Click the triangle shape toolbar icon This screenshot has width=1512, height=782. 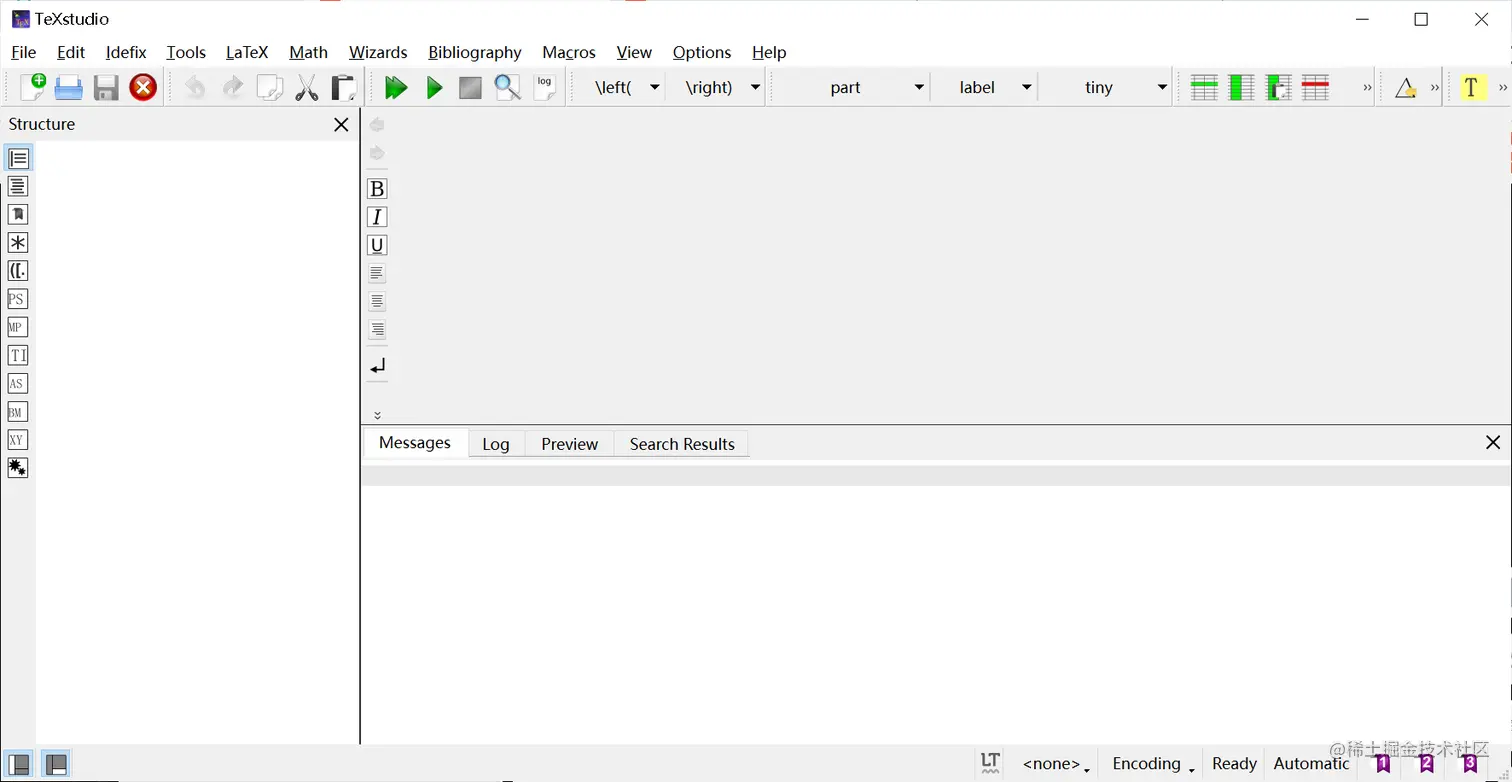[1405, 88]
